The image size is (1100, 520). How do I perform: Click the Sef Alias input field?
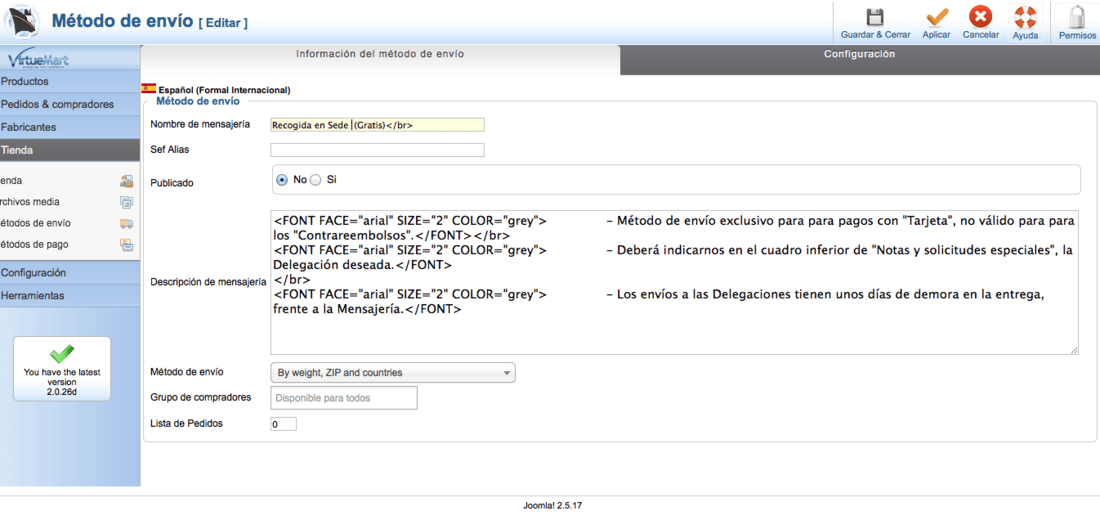click(377, 150)
